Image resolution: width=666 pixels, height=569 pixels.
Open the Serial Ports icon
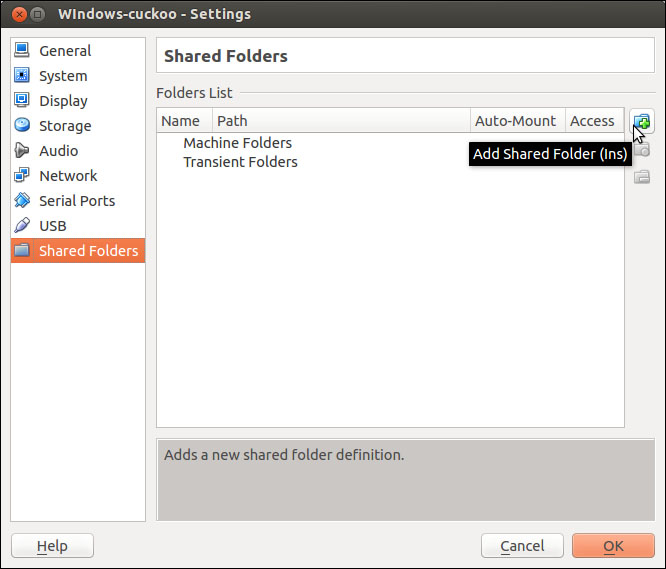(x=22, y=200)
